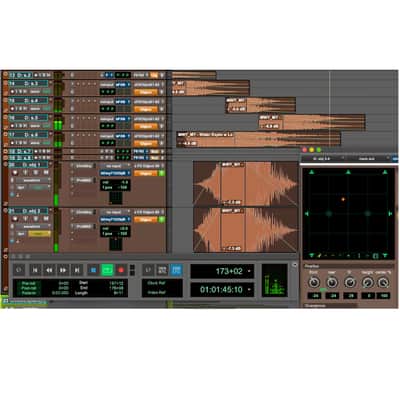Open the track selector tab in panner window
The width and height of the screenshot is (400, 400).
[x=323, y=159]
